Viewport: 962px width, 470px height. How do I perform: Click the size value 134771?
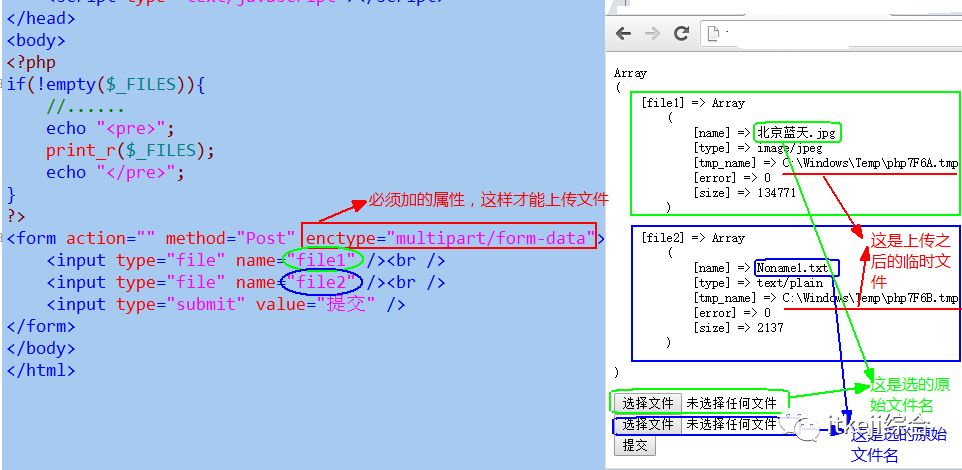[x=775, y=193]
